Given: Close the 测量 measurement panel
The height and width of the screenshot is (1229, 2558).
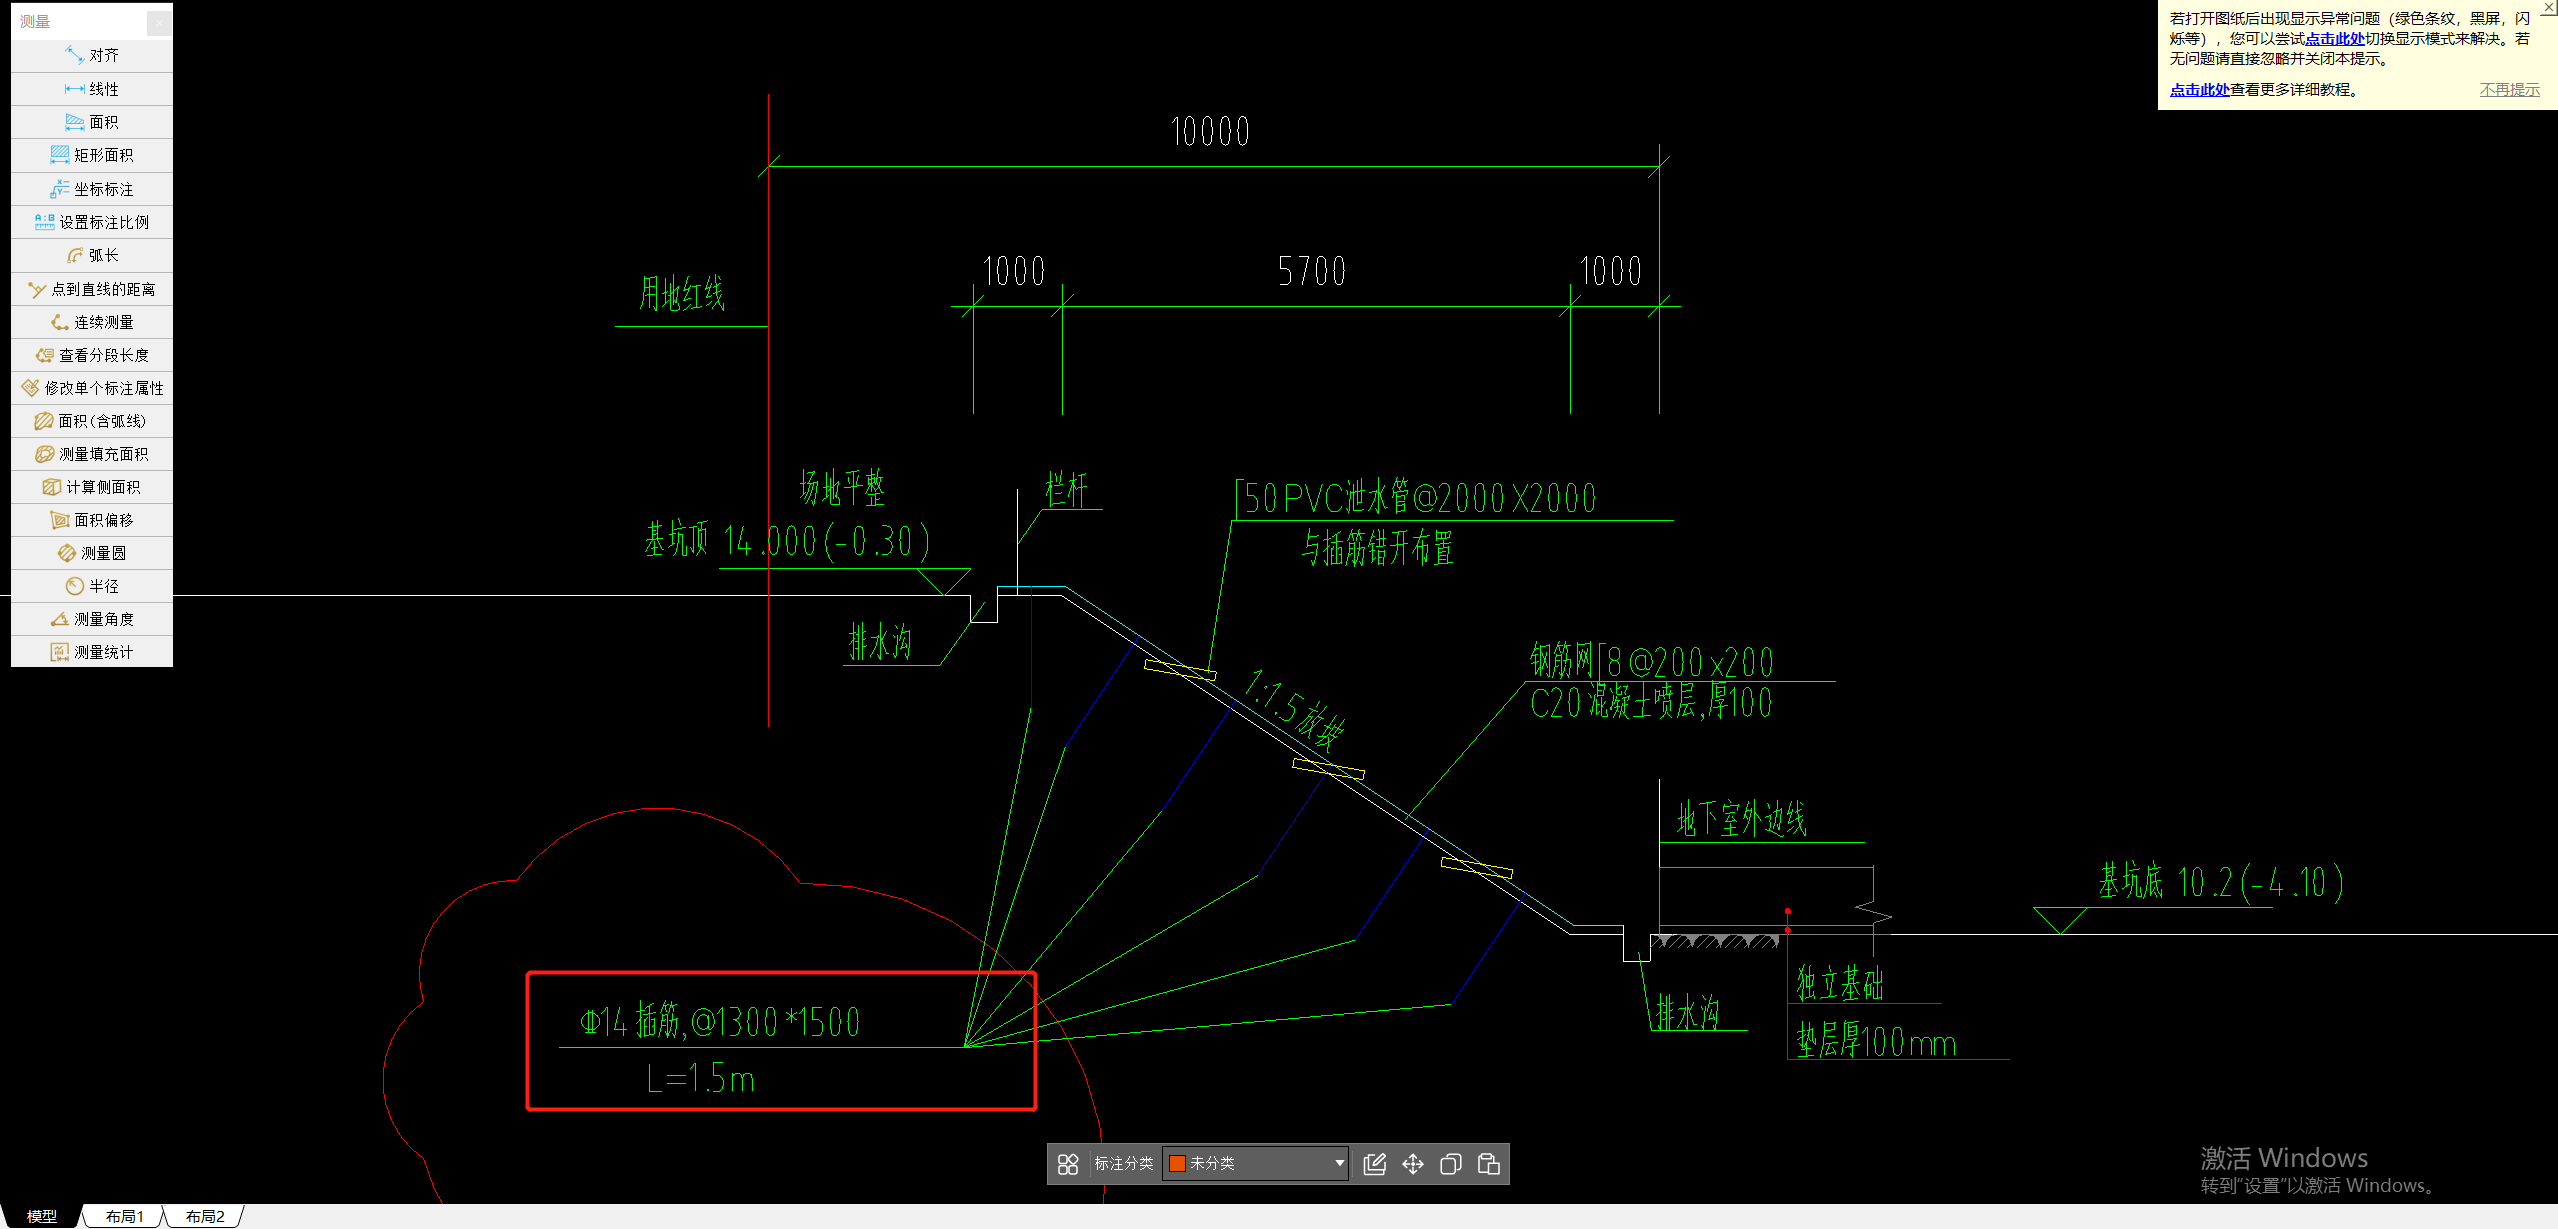Looking at the screenshot, I should [159, 22].
